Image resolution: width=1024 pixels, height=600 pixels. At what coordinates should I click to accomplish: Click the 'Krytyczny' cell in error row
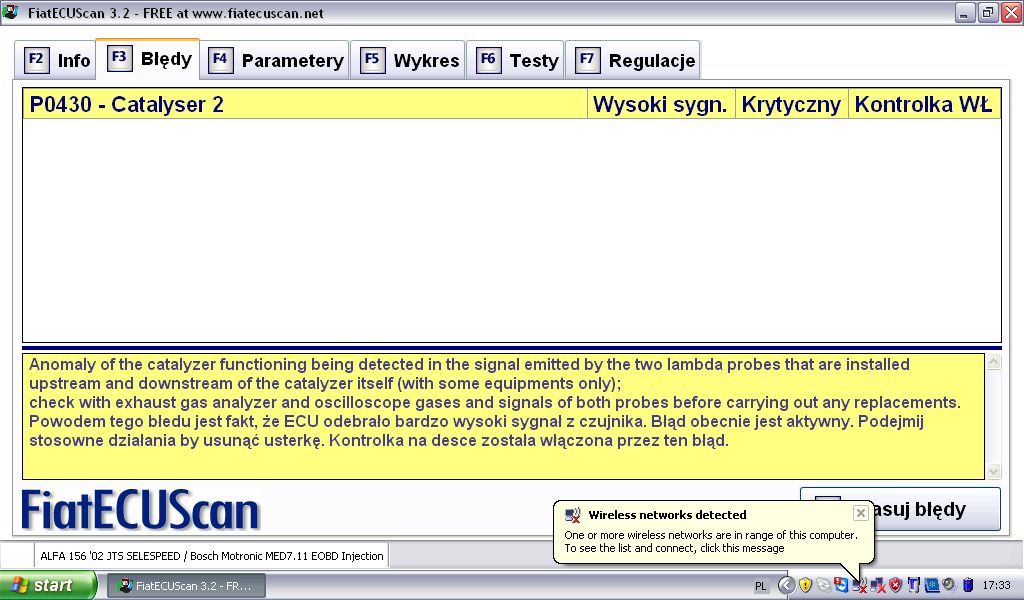(791, 104)
